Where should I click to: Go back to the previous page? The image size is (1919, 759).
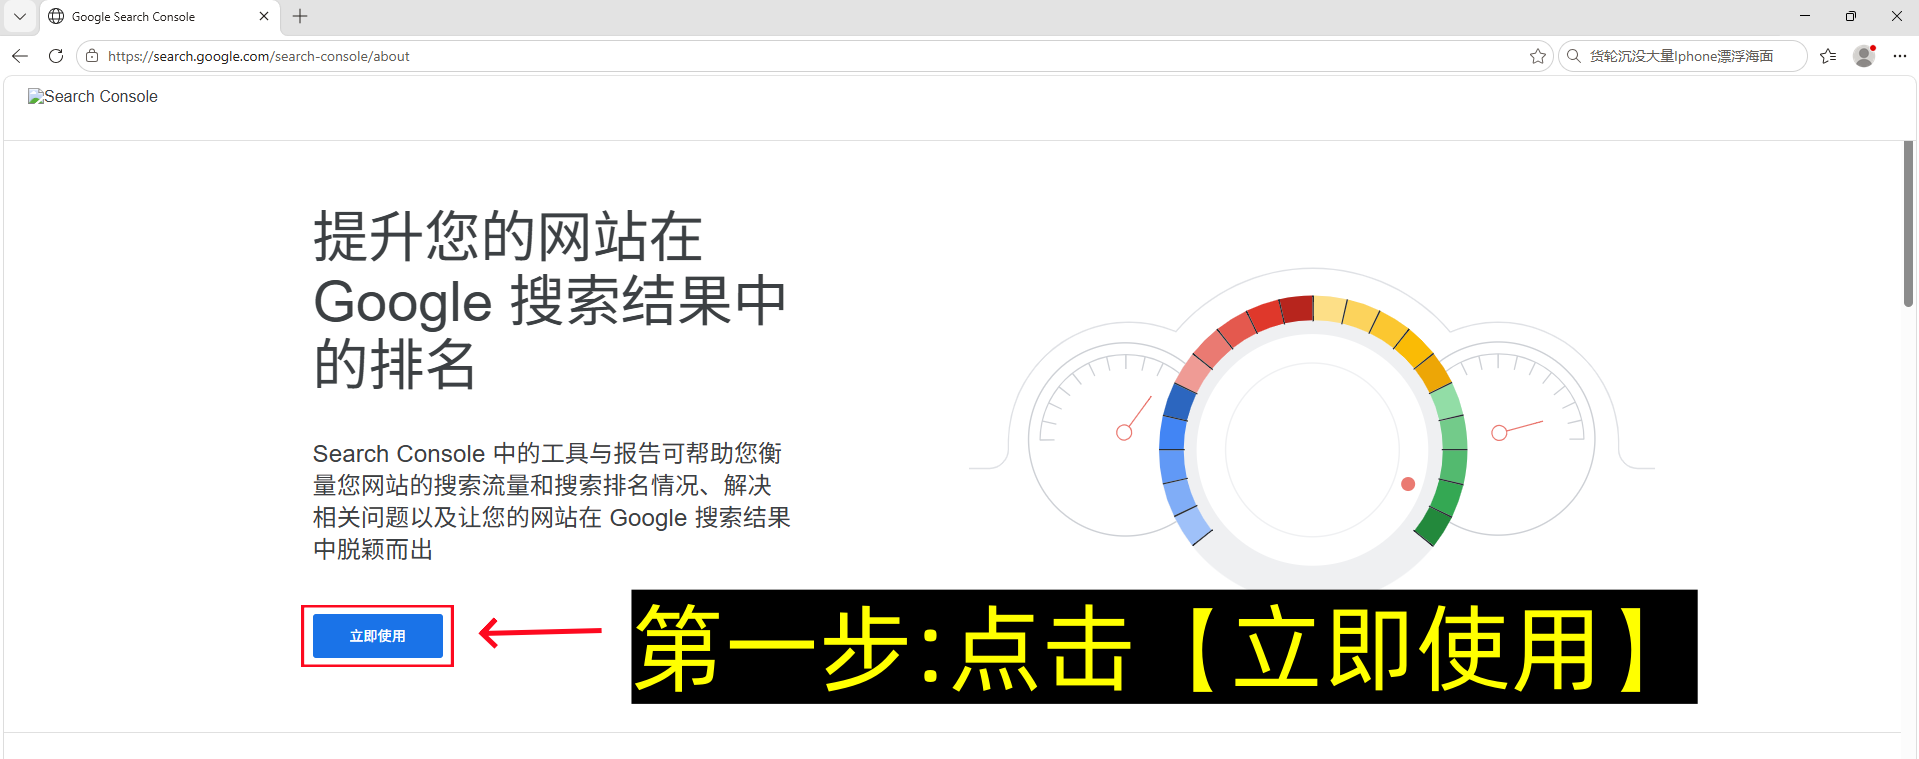pos(20,56)
